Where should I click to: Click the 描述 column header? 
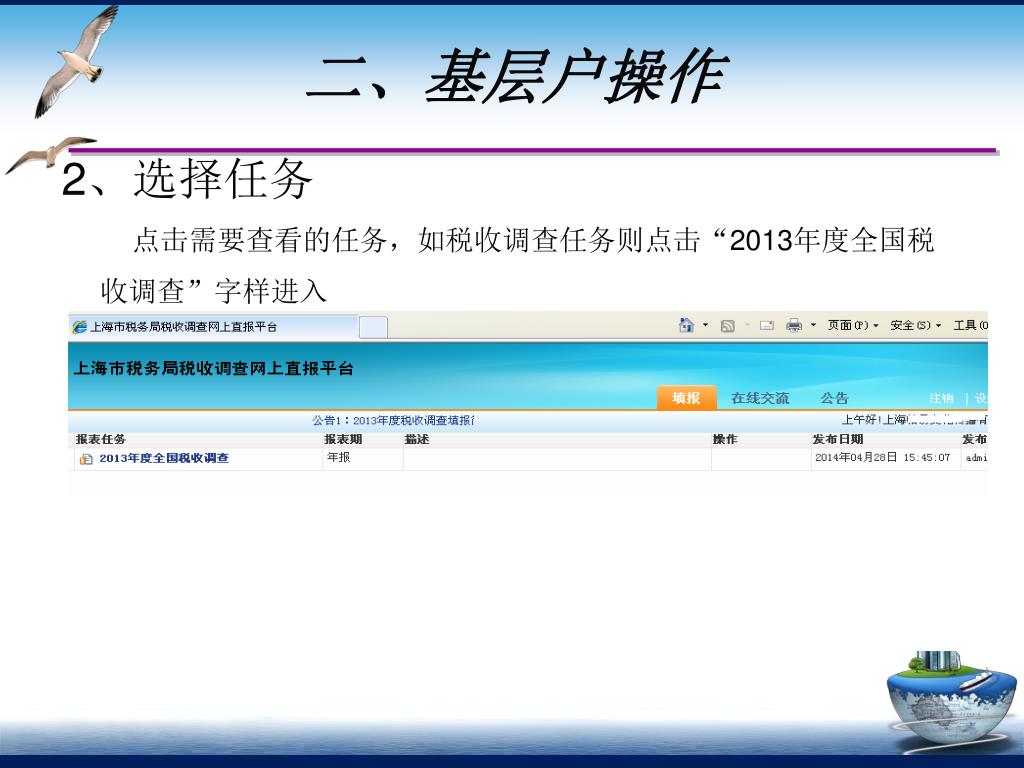[417, 439]
